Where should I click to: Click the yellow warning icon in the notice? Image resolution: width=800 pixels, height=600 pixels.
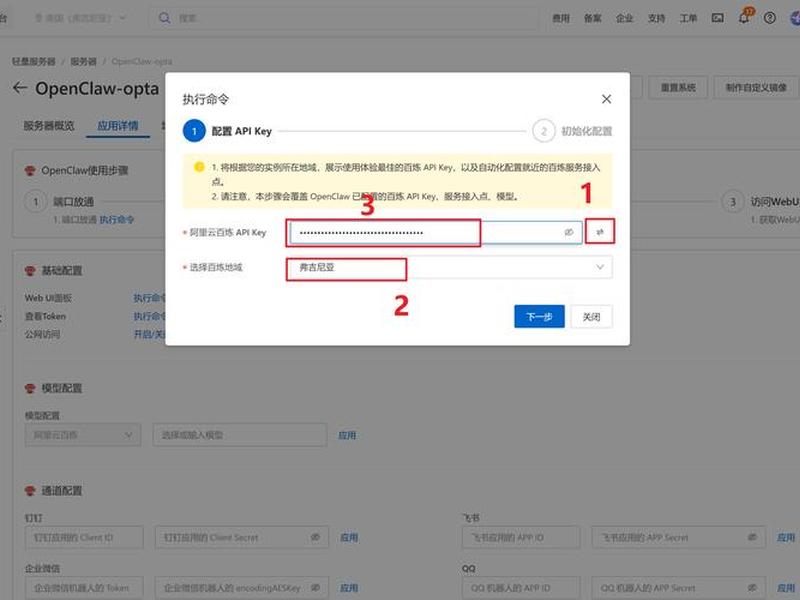click(x=199, y=167)
